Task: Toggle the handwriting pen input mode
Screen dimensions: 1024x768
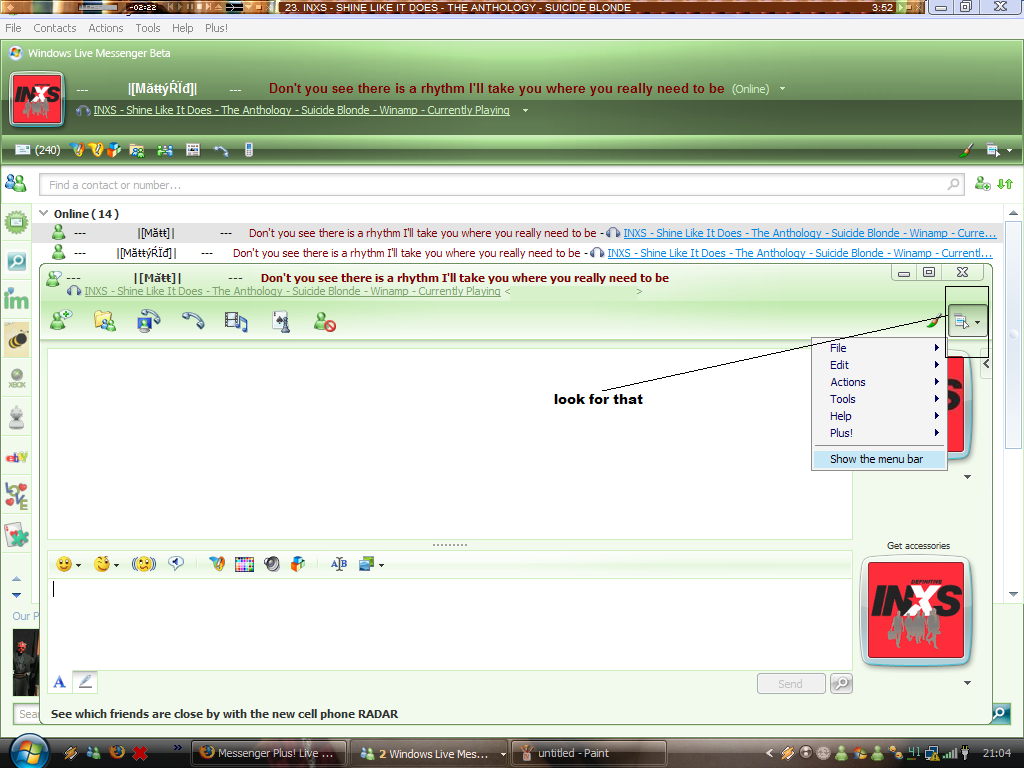Action: point(85,682)
